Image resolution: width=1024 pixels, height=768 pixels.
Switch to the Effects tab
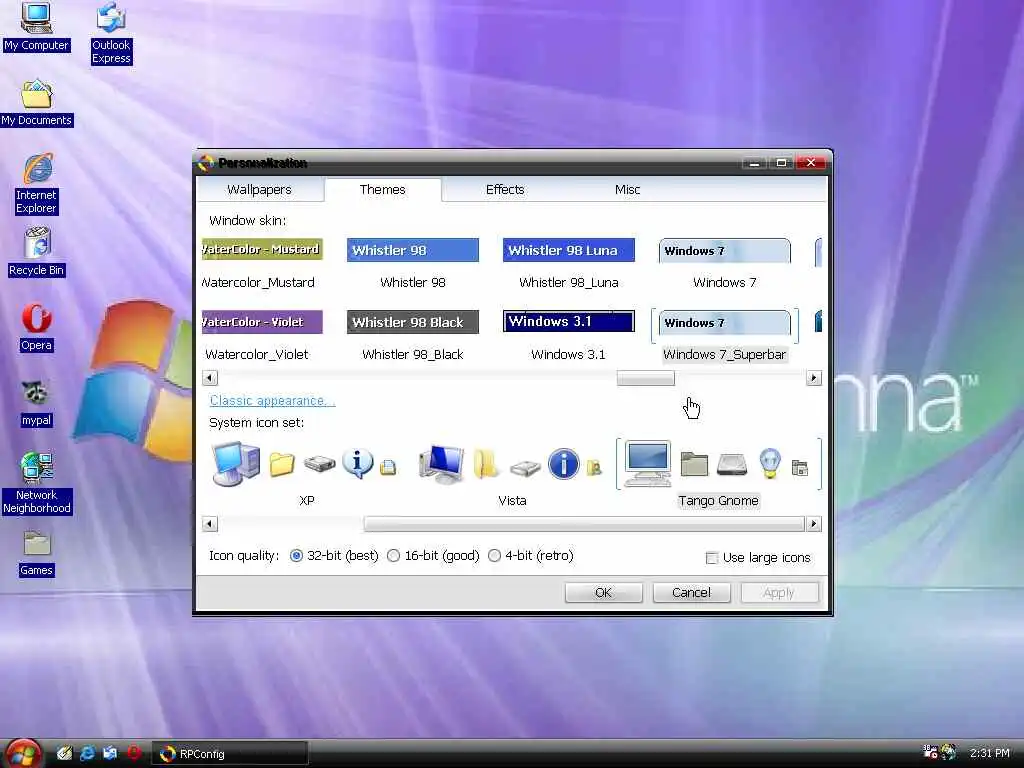tap(505, 189)
